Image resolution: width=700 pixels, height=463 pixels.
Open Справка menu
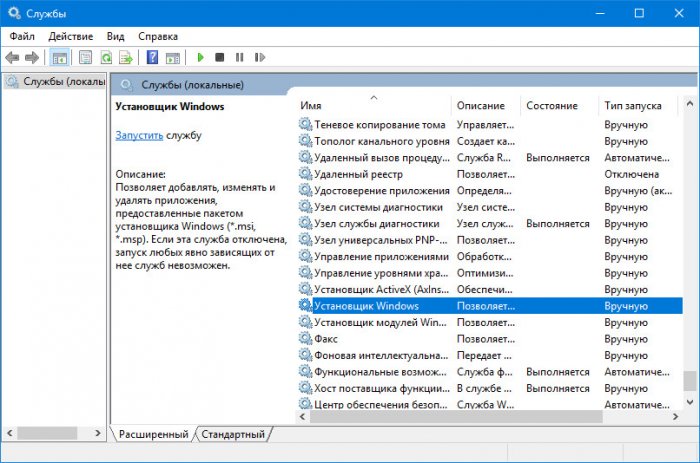[158, 36]
